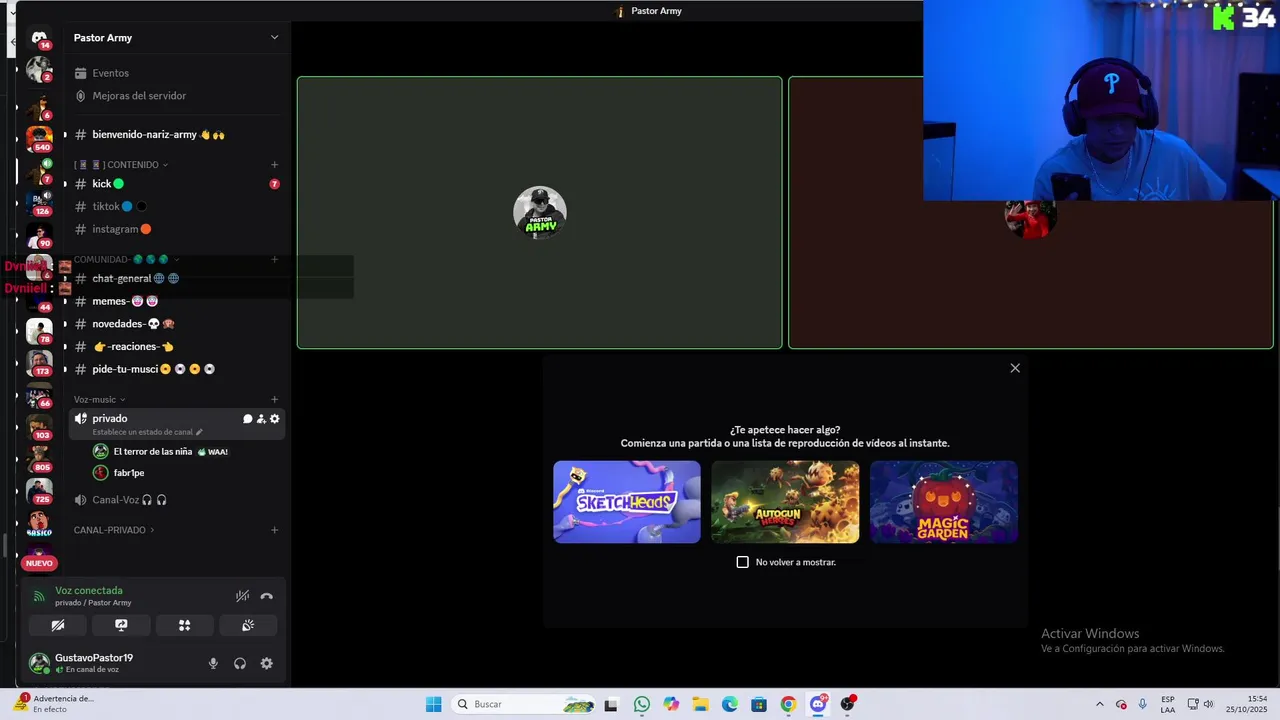Open Google Chrome from taskbar
Screen dimensions: 1280x720
[x=788, y=704]
